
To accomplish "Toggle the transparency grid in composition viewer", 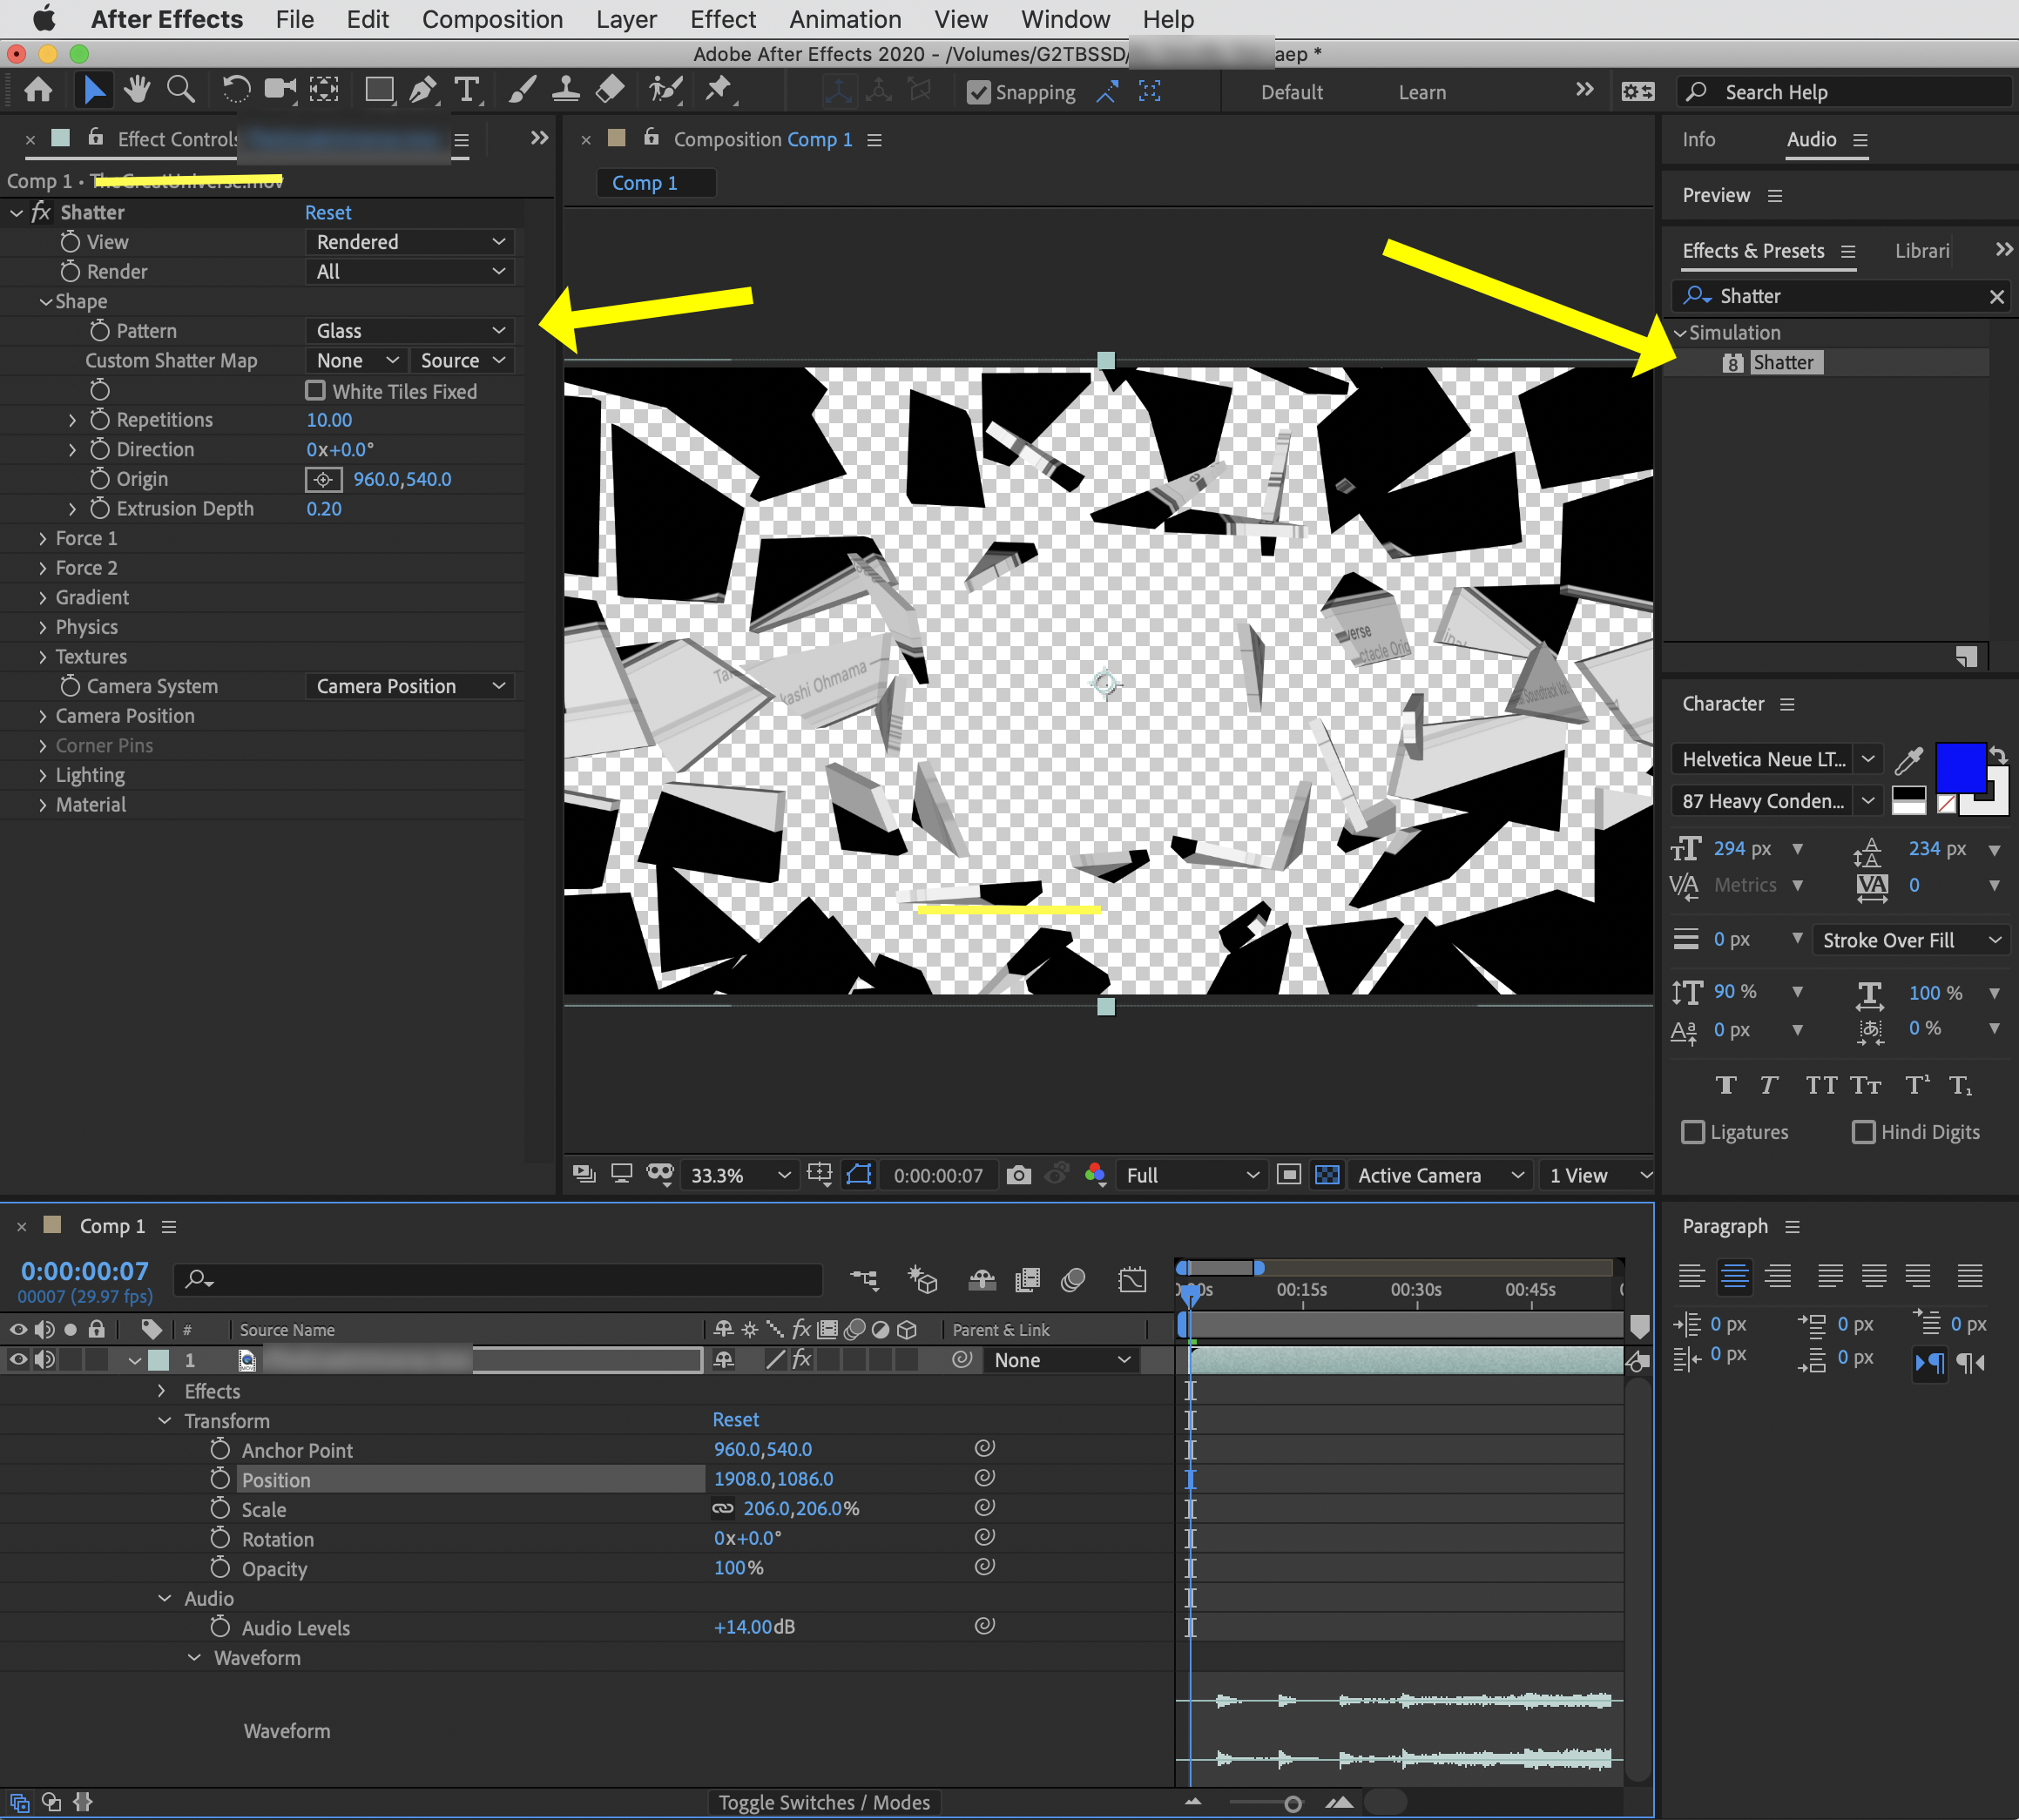I will (1327, 1175).
